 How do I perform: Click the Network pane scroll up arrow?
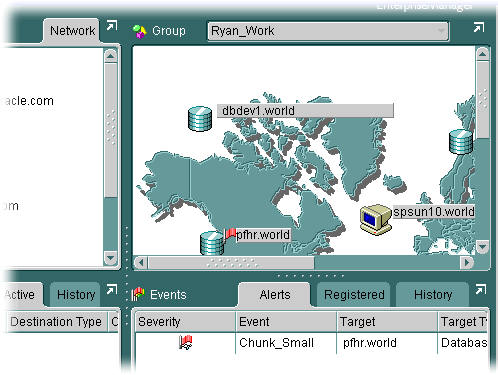pos(111,56)
